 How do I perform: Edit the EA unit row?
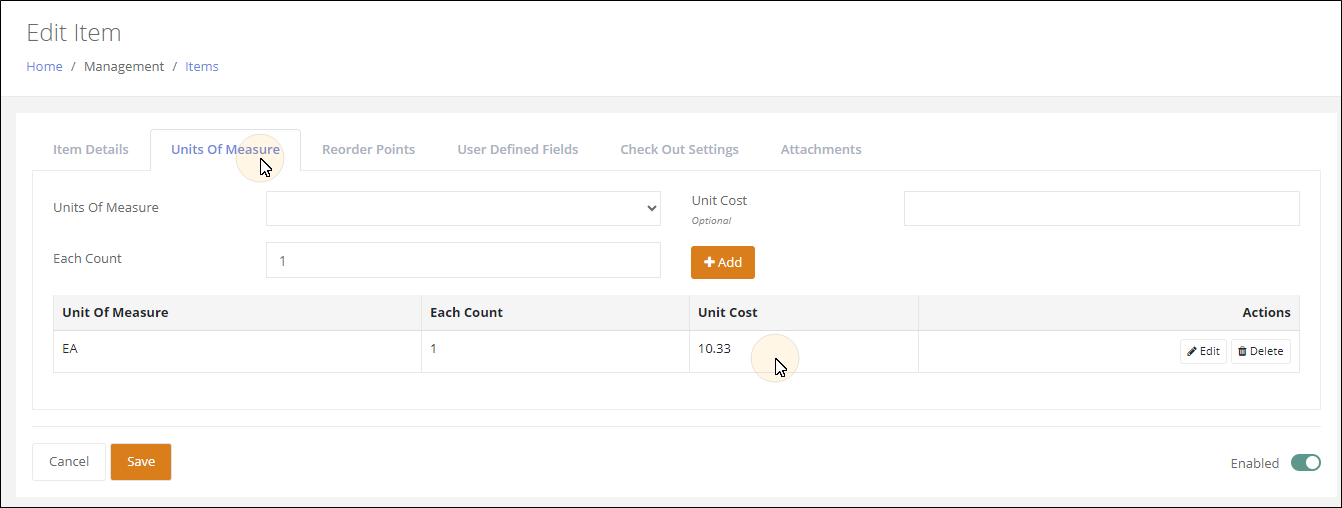(x=1203, y=351)
